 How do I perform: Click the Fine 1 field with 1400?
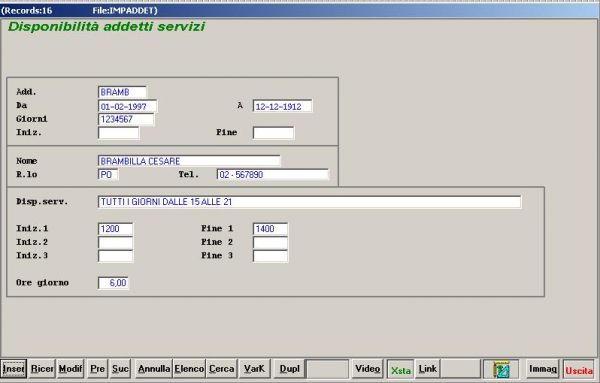click(270, 229)
